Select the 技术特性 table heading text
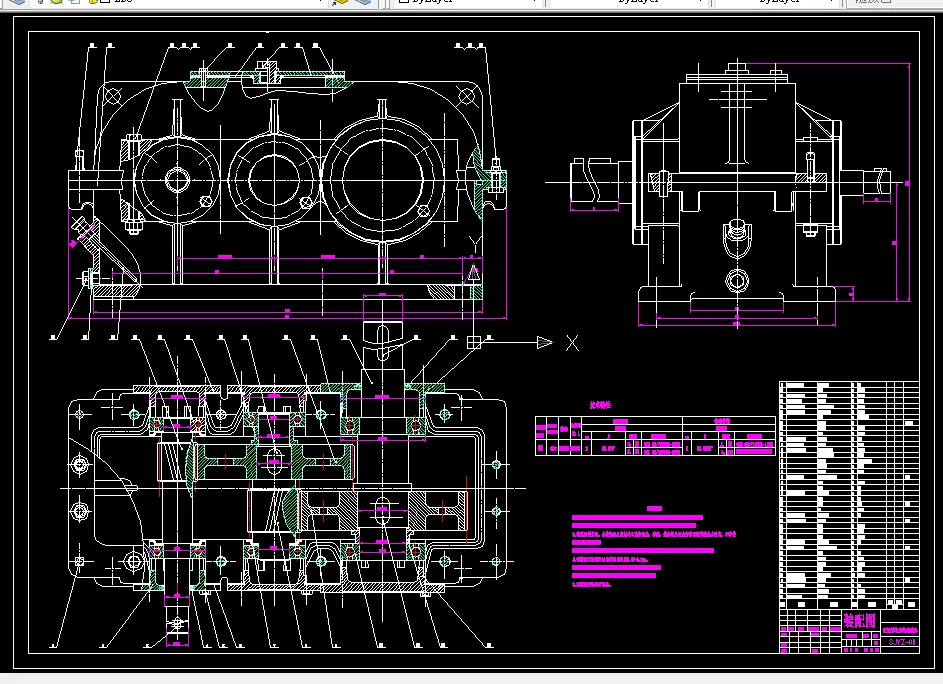943x684 pixels. (x=601, y=405)
